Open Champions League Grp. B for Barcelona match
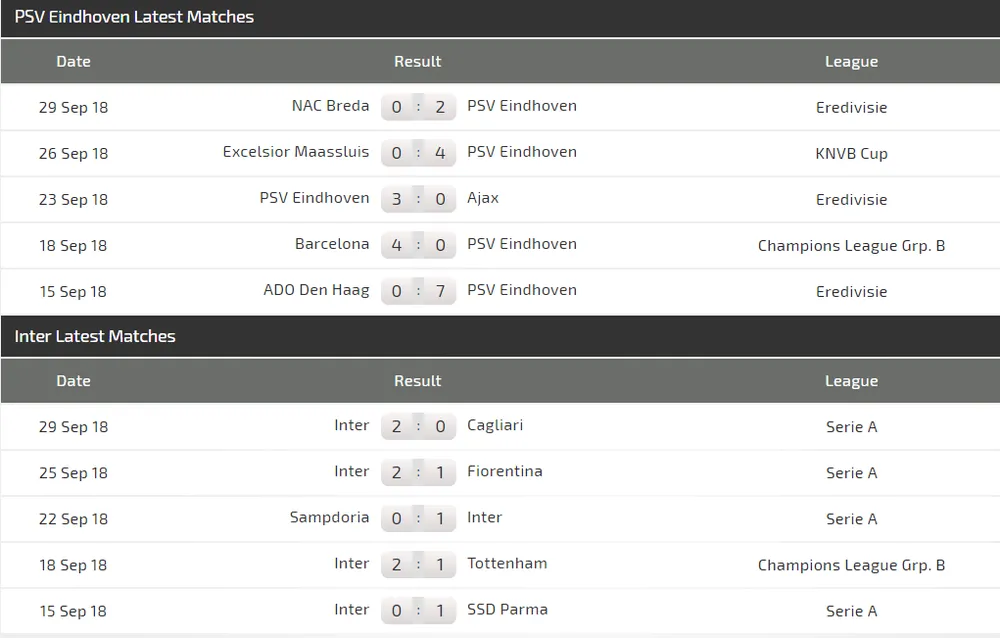The image size is (1000, 638). tap(851, 245)
